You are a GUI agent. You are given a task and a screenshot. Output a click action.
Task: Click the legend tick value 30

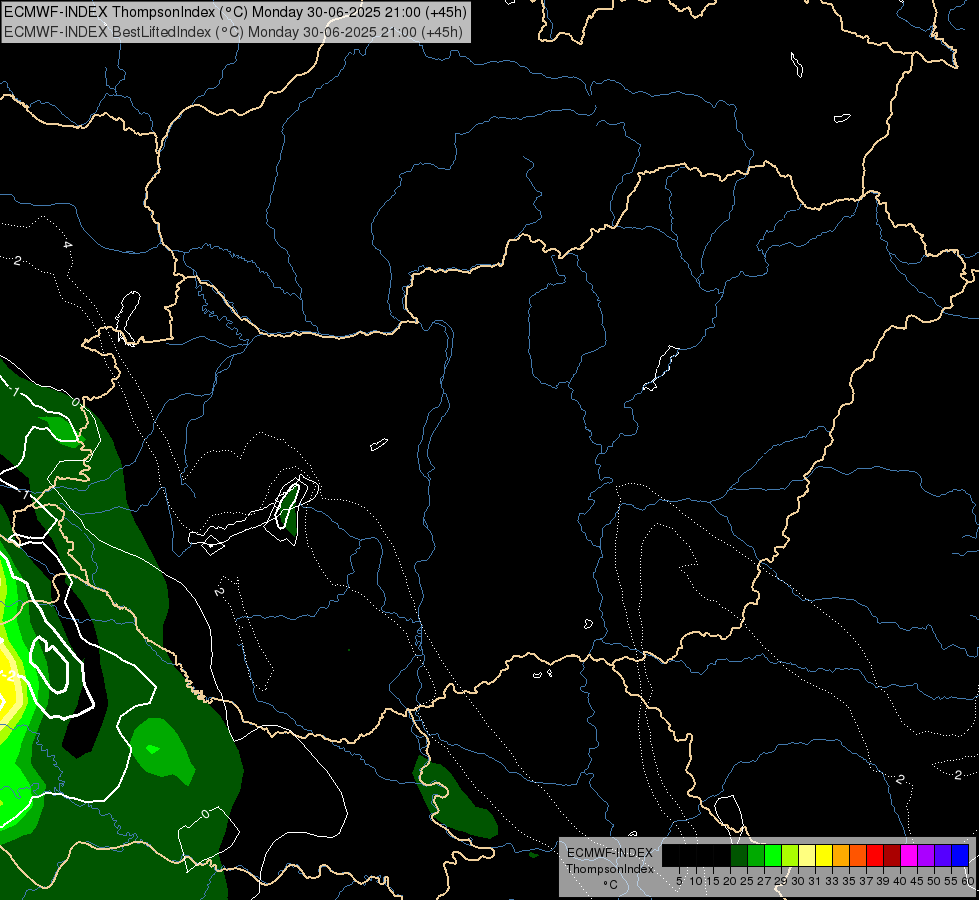tap(799, 881)
